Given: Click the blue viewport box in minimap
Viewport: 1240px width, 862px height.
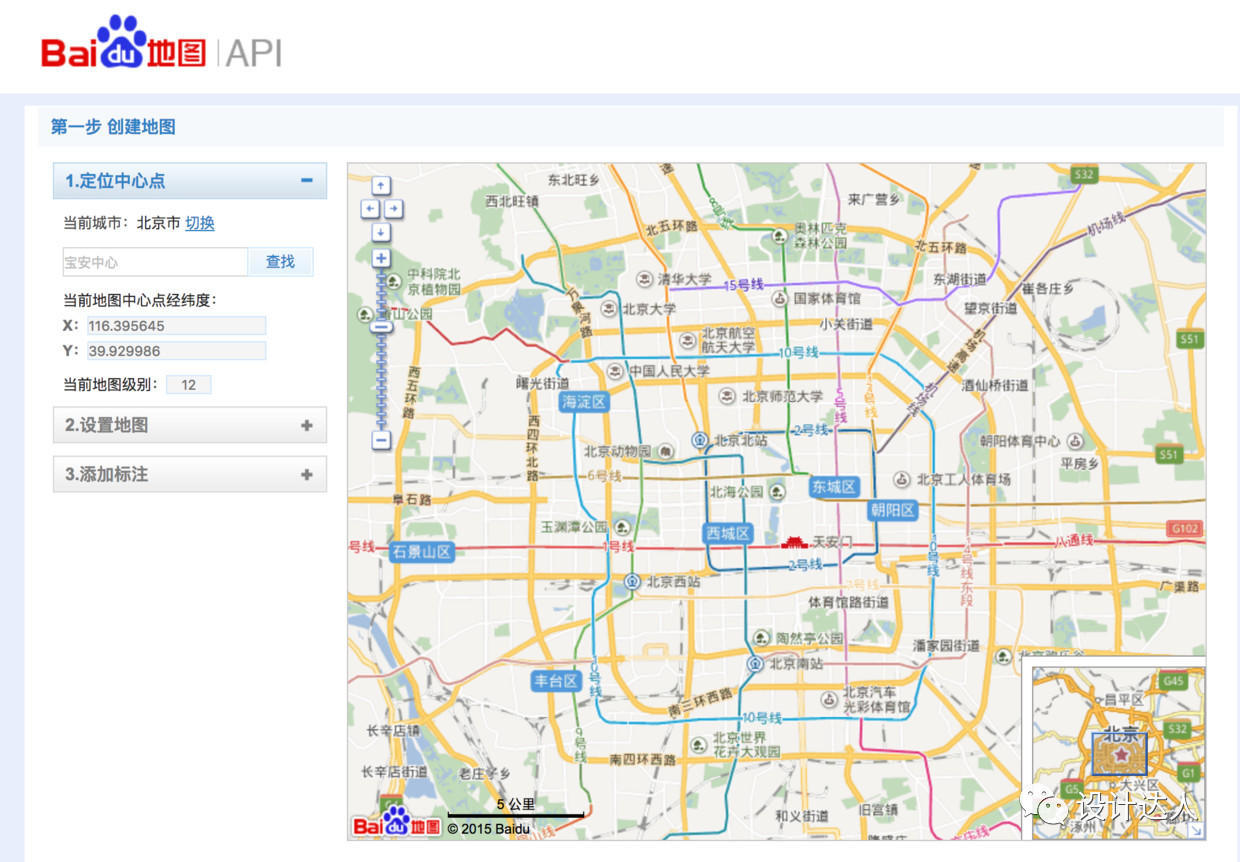Looking at the screenshot, I should tap(1119, 754).
